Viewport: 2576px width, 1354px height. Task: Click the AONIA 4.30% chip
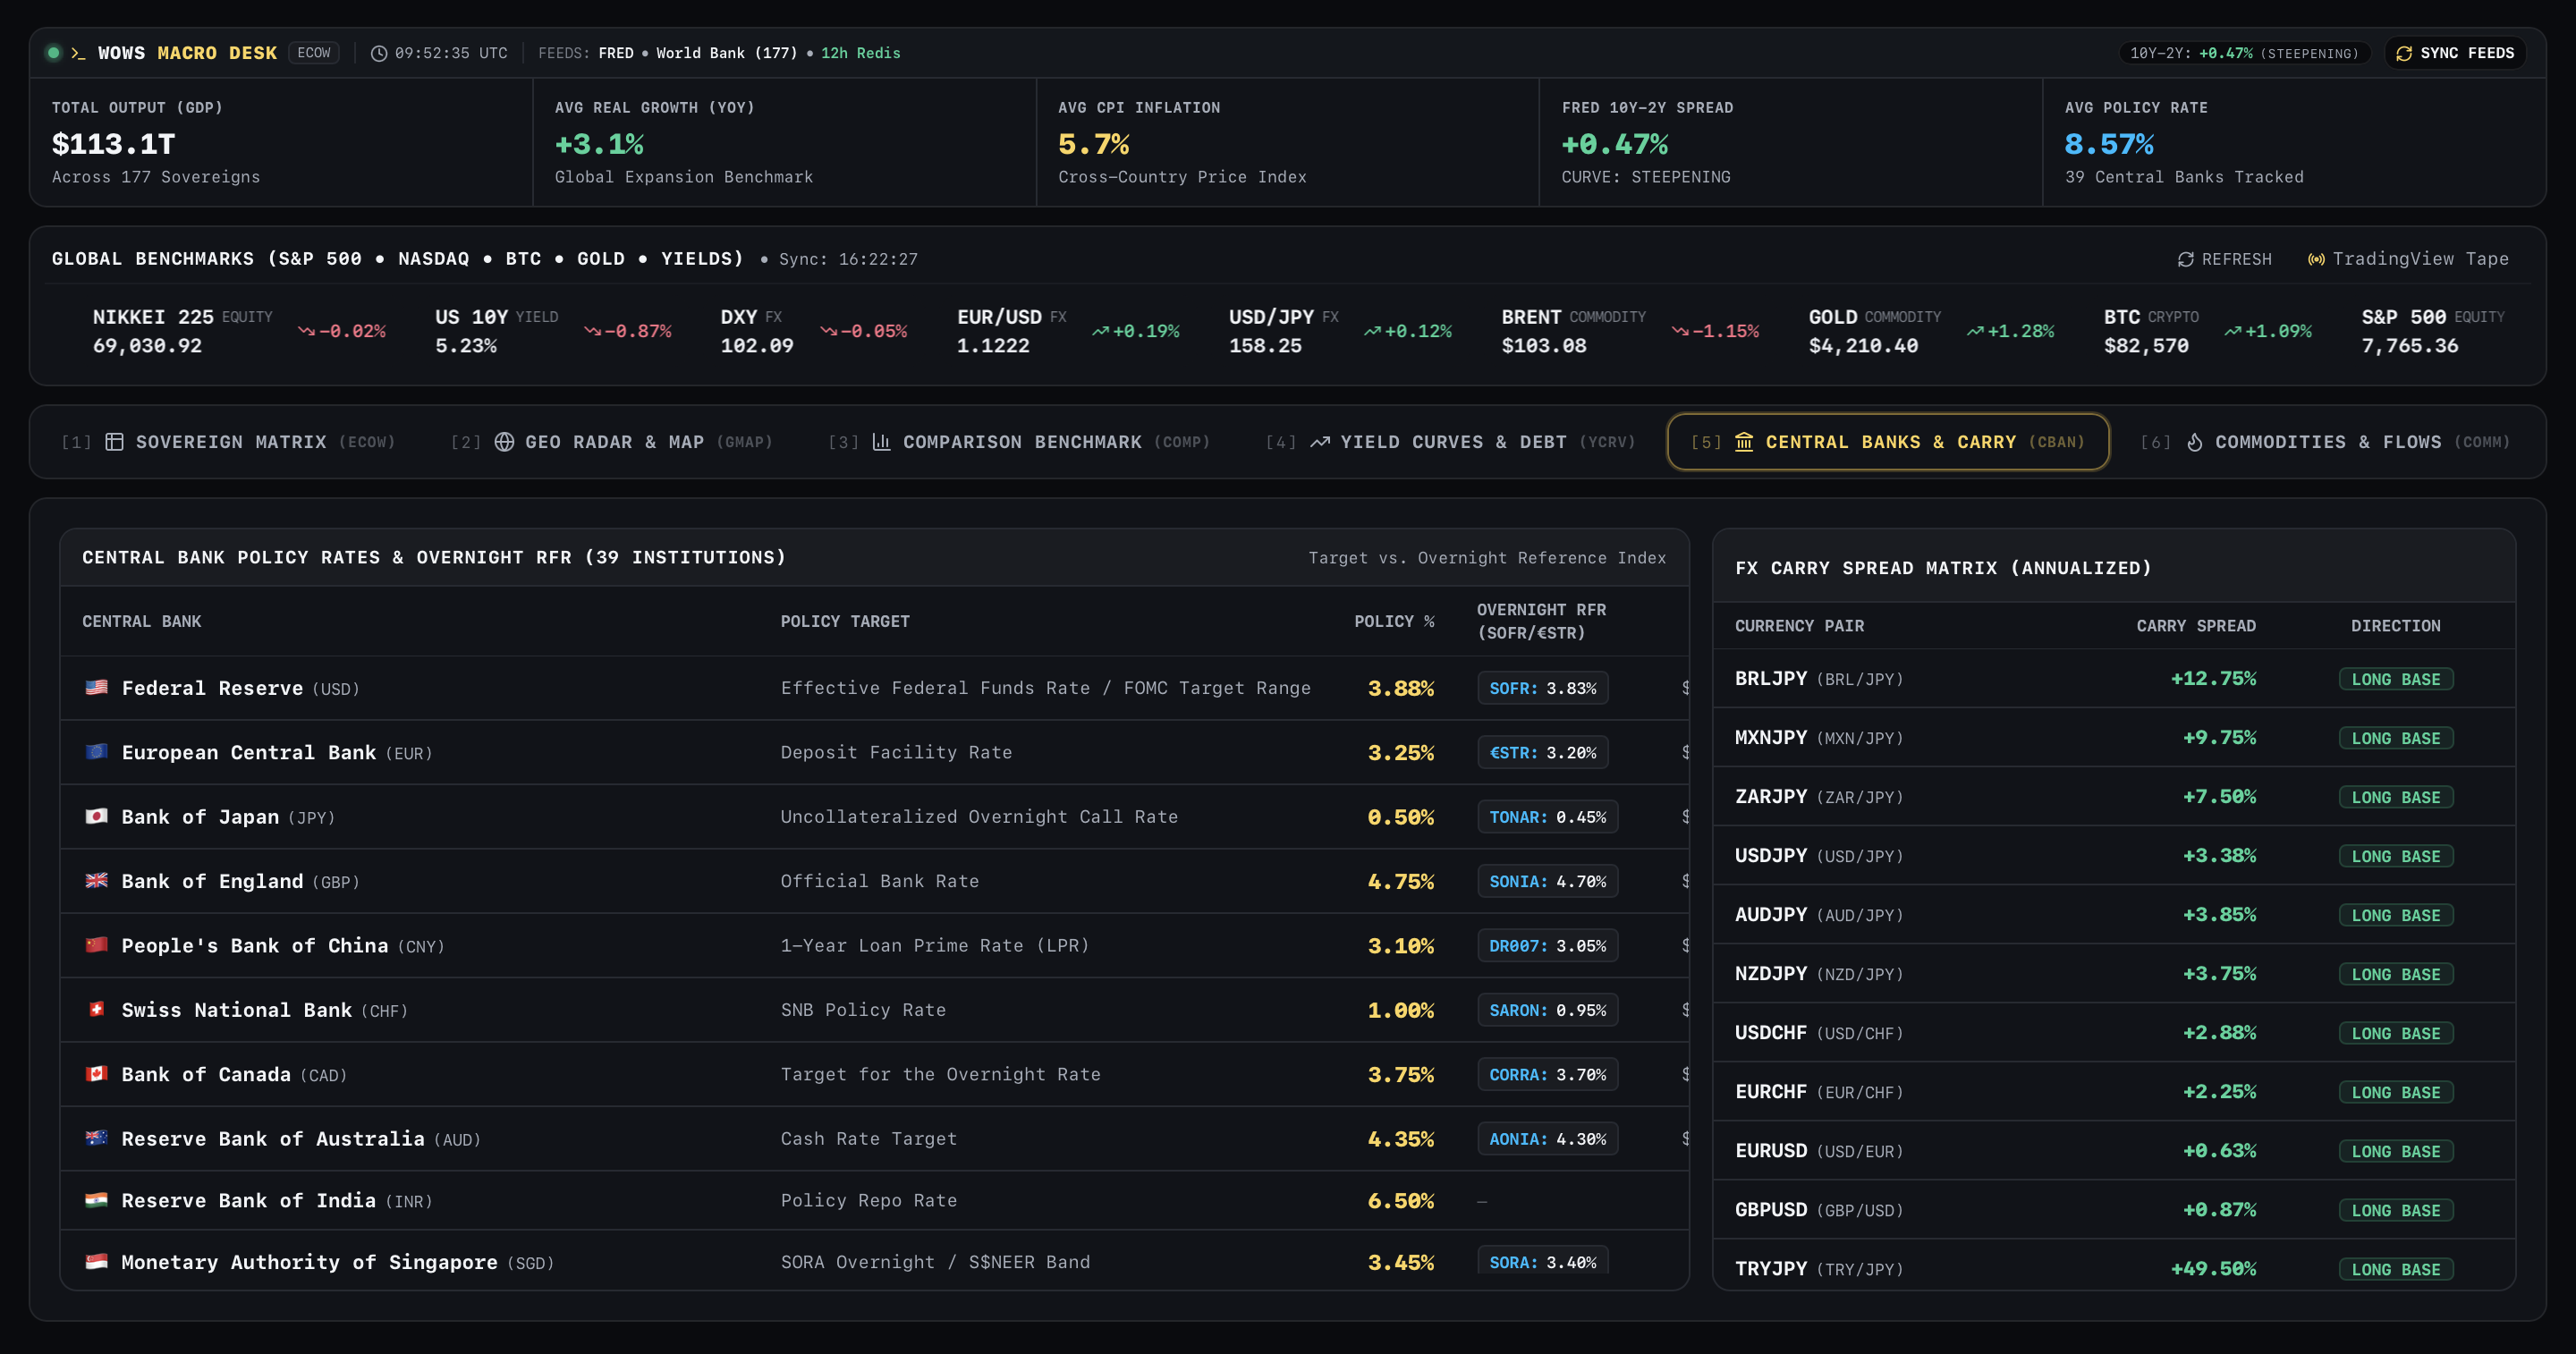coord(1548,1139)
